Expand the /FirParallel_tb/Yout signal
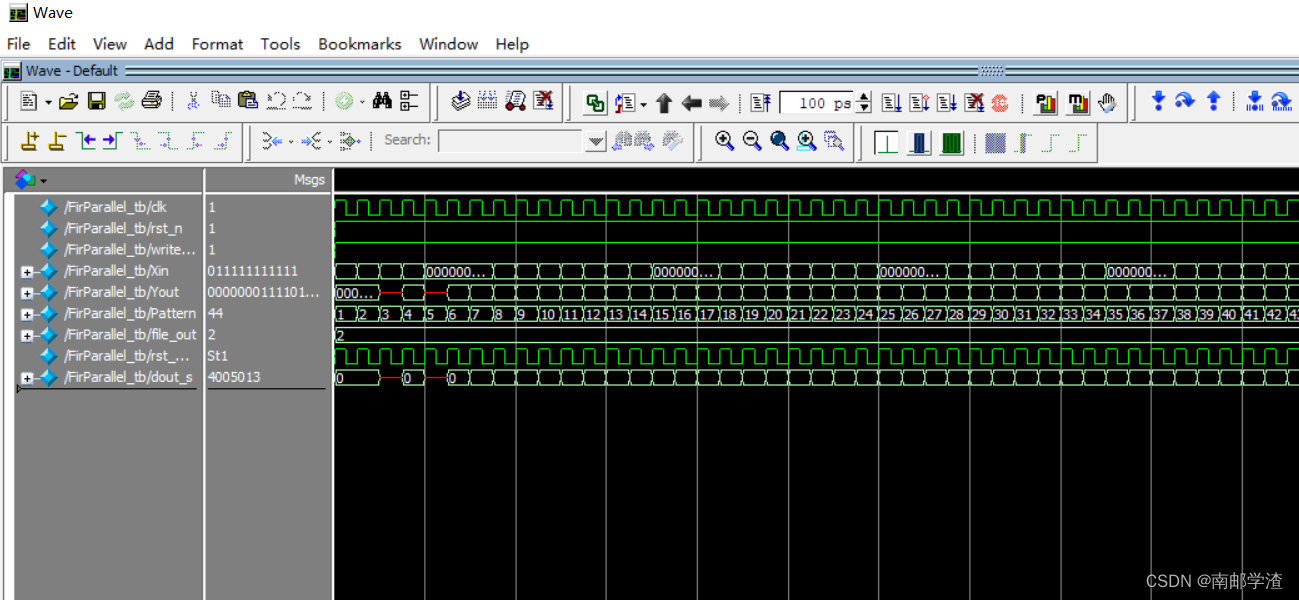1299x600 pixels. point(27,293)
